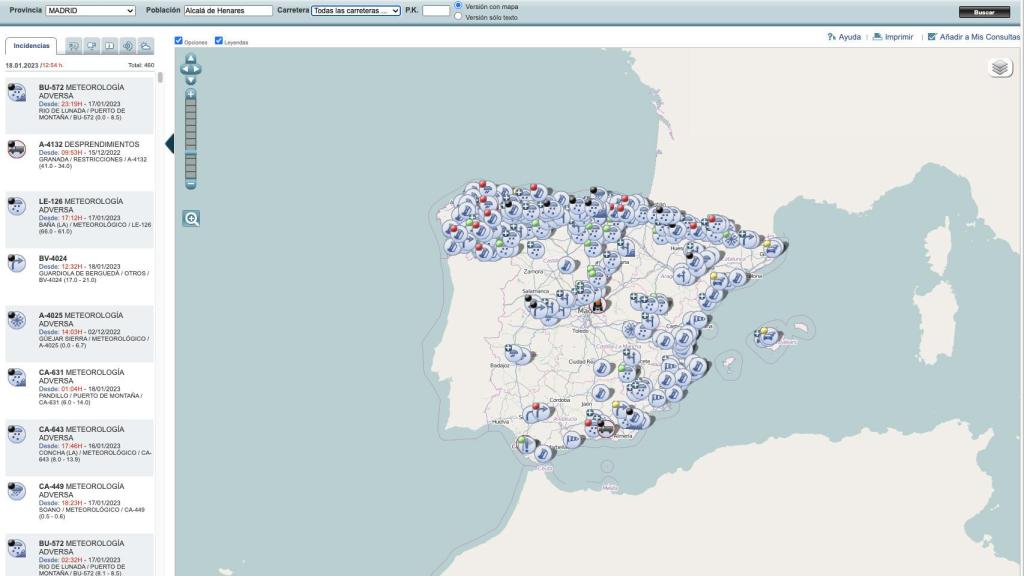Image resolution: width=1024 pixels, height=576 pixels.
Task: Select the A-4132 DESPRENDIMIENTOS incident text
Action: (89, 144)
